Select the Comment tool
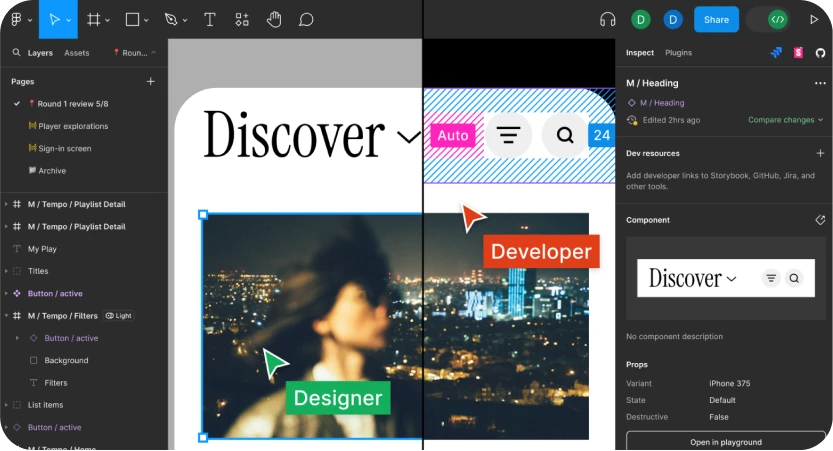This screenshot has width=833, height=451. click(x=306, y=19)
